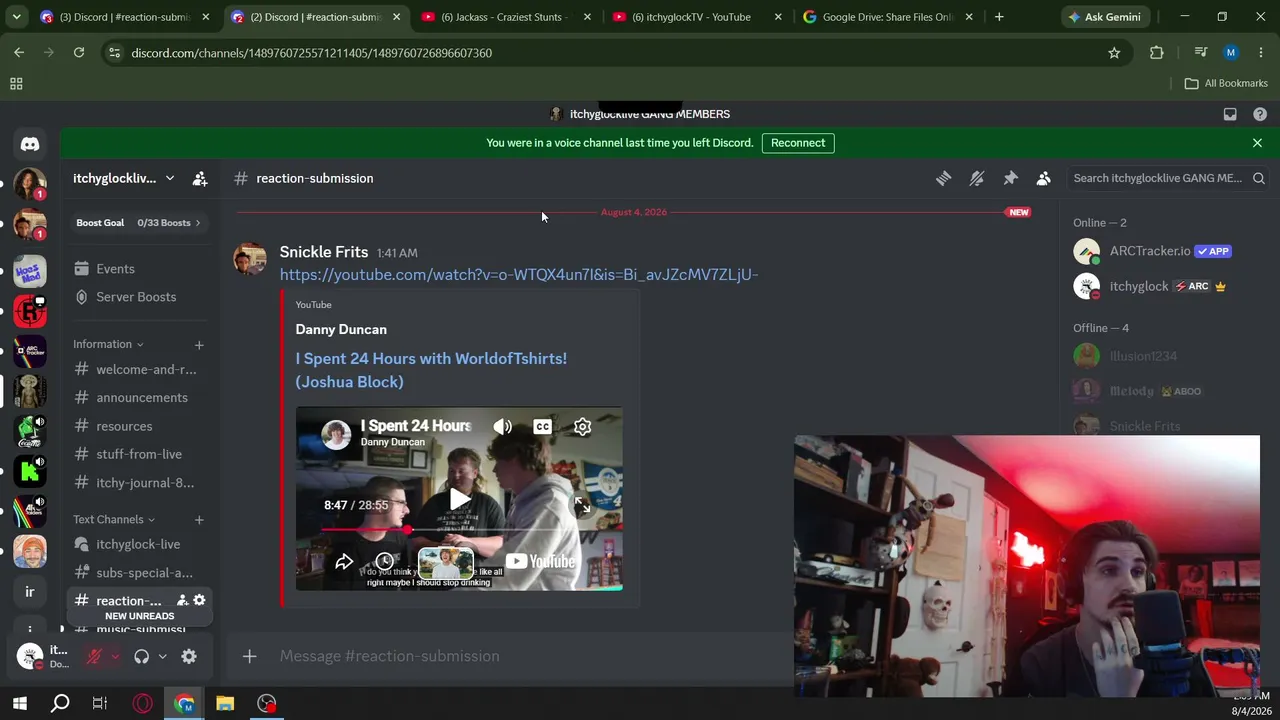Open the itchy-journal channel
The height and width of the screenshot is (720, 1280).
click(138, 483)
